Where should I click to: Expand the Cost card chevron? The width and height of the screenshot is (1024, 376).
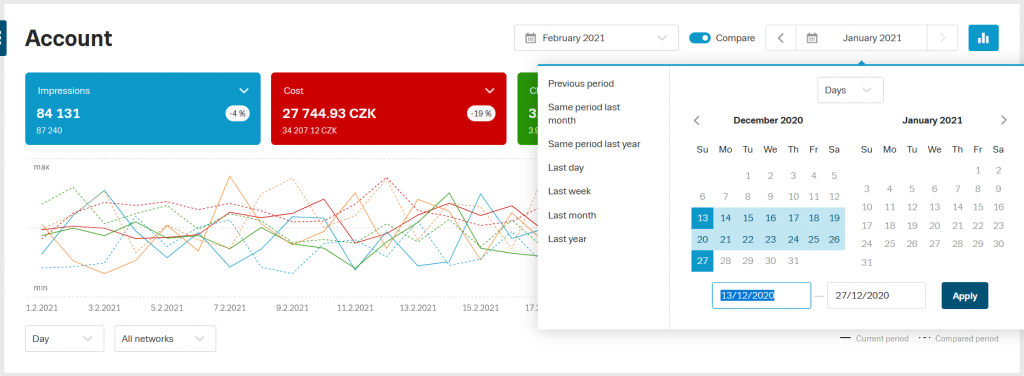point(490,91)
